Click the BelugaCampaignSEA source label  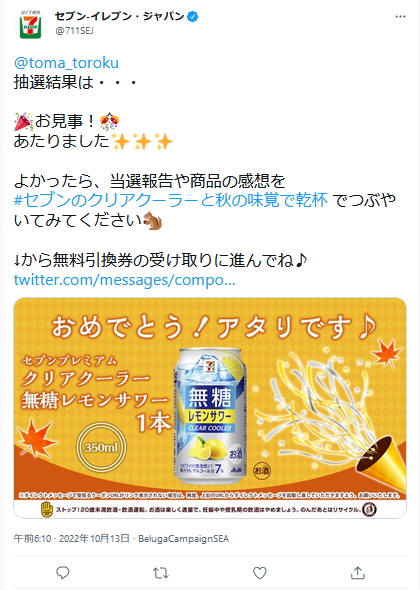183,539
